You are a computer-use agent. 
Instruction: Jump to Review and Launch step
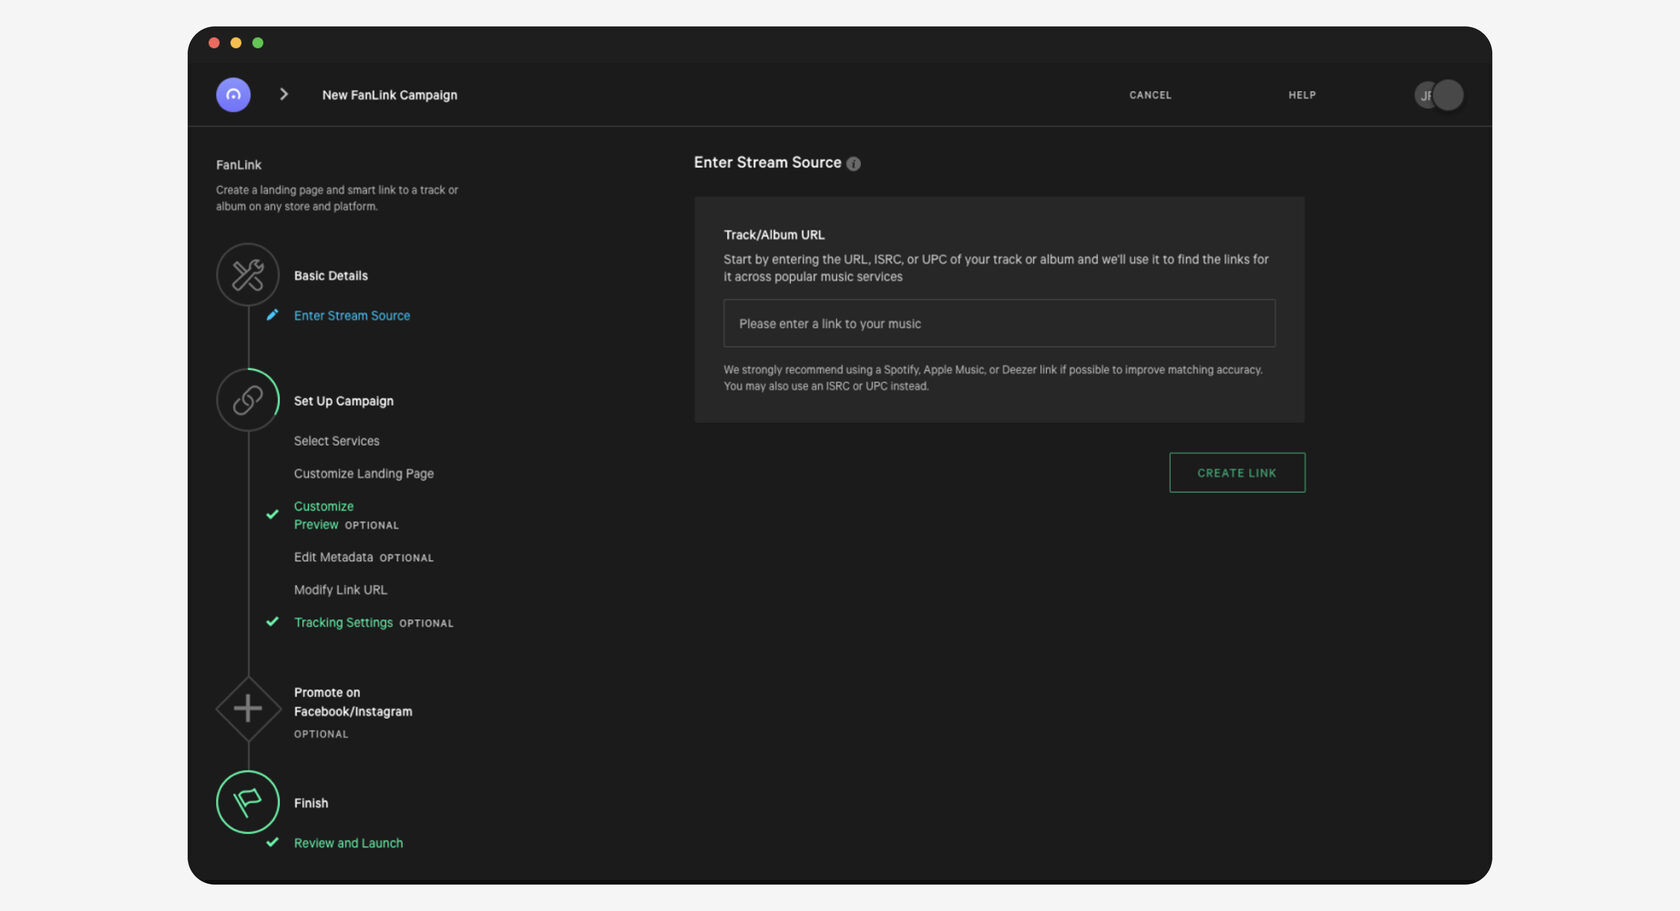point(348,843)
